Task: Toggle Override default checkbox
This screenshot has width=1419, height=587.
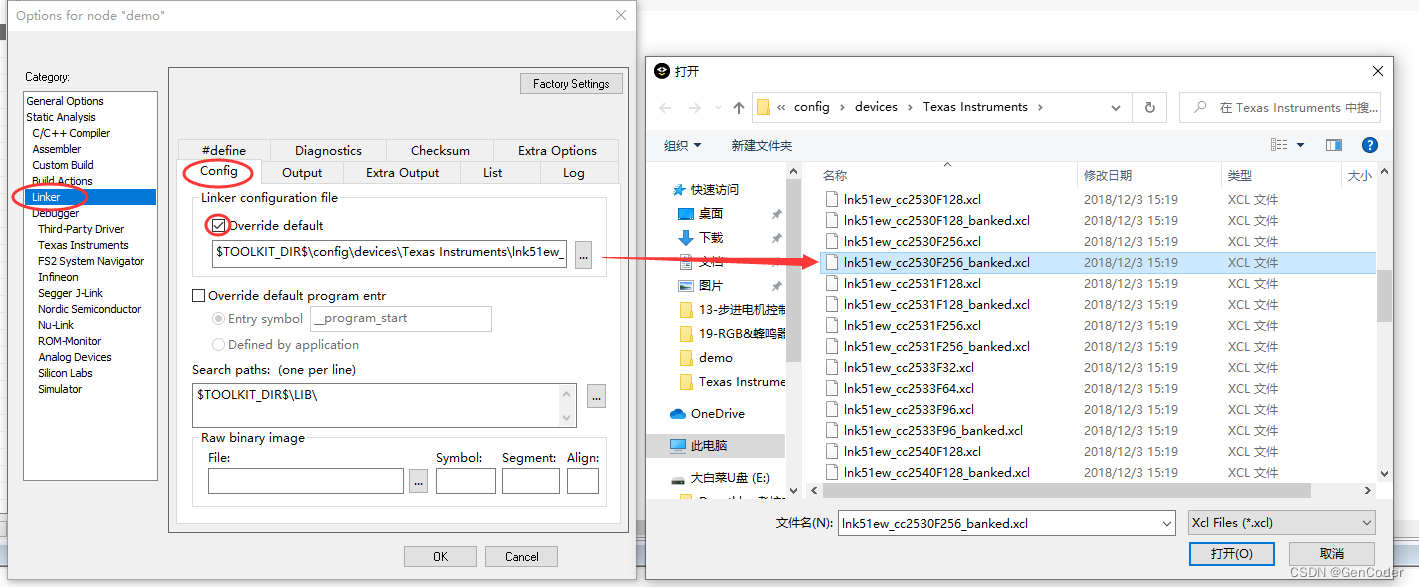Action: [x=218, y=225]
